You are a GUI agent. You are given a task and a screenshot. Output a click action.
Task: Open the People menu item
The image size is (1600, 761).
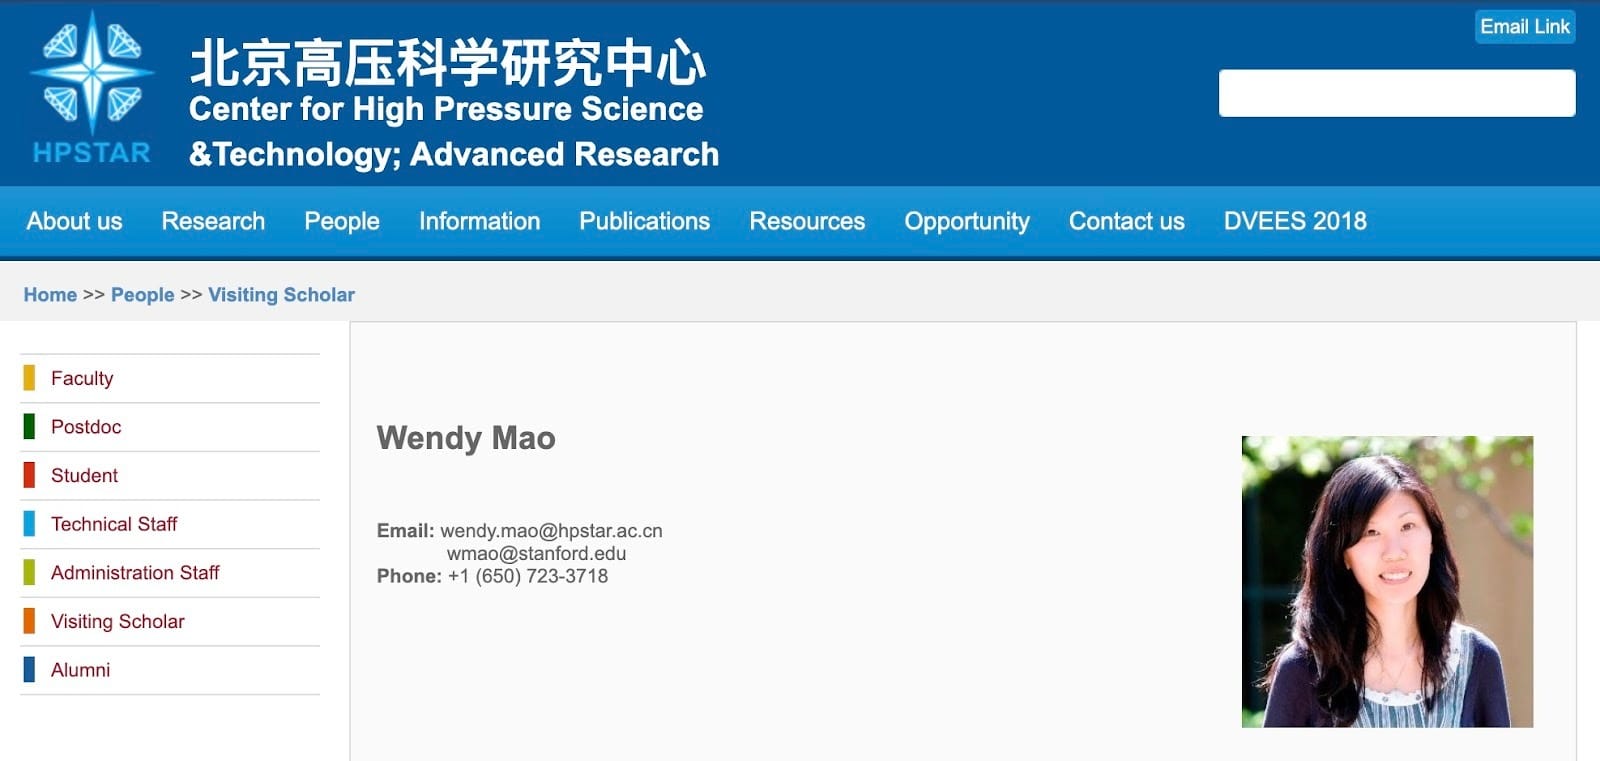tap(342, 221)
